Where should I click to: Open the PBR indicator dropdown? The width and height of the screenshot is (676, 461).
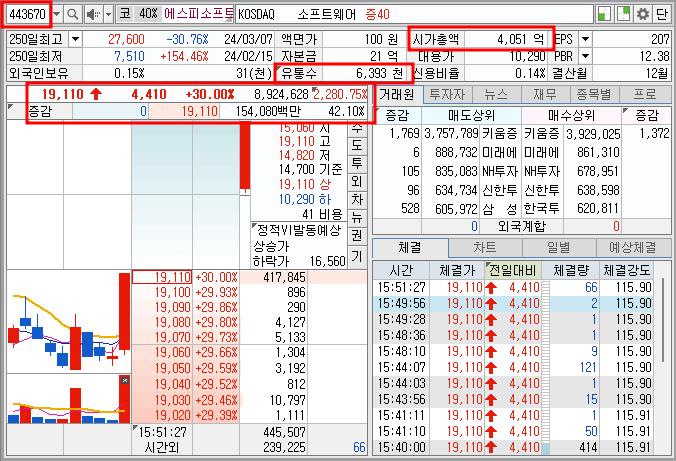tap(585, 56)
